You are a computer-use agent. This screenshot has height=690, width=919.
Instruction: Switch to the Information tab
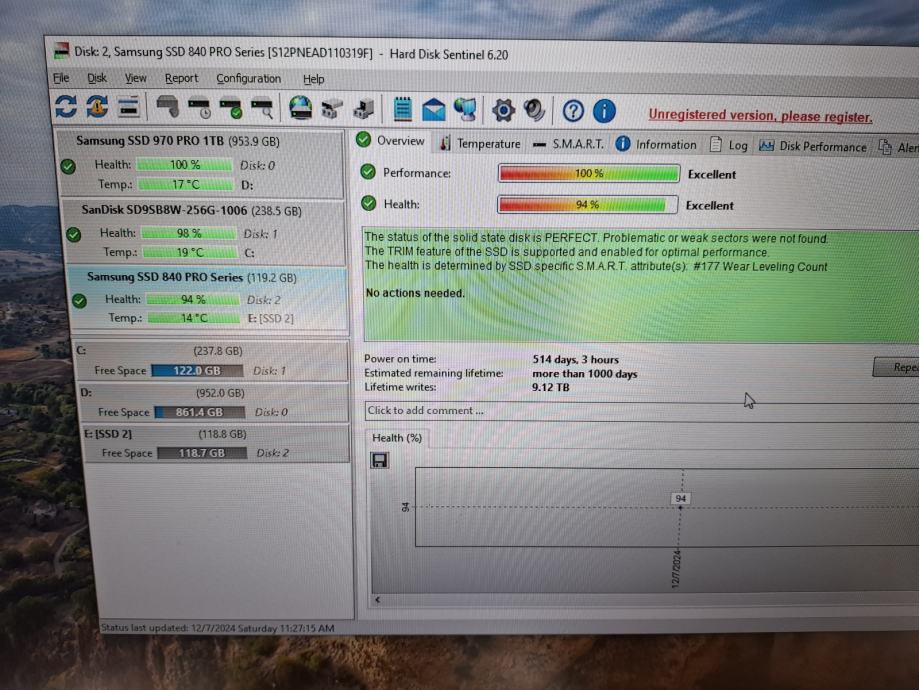[656, 145]
